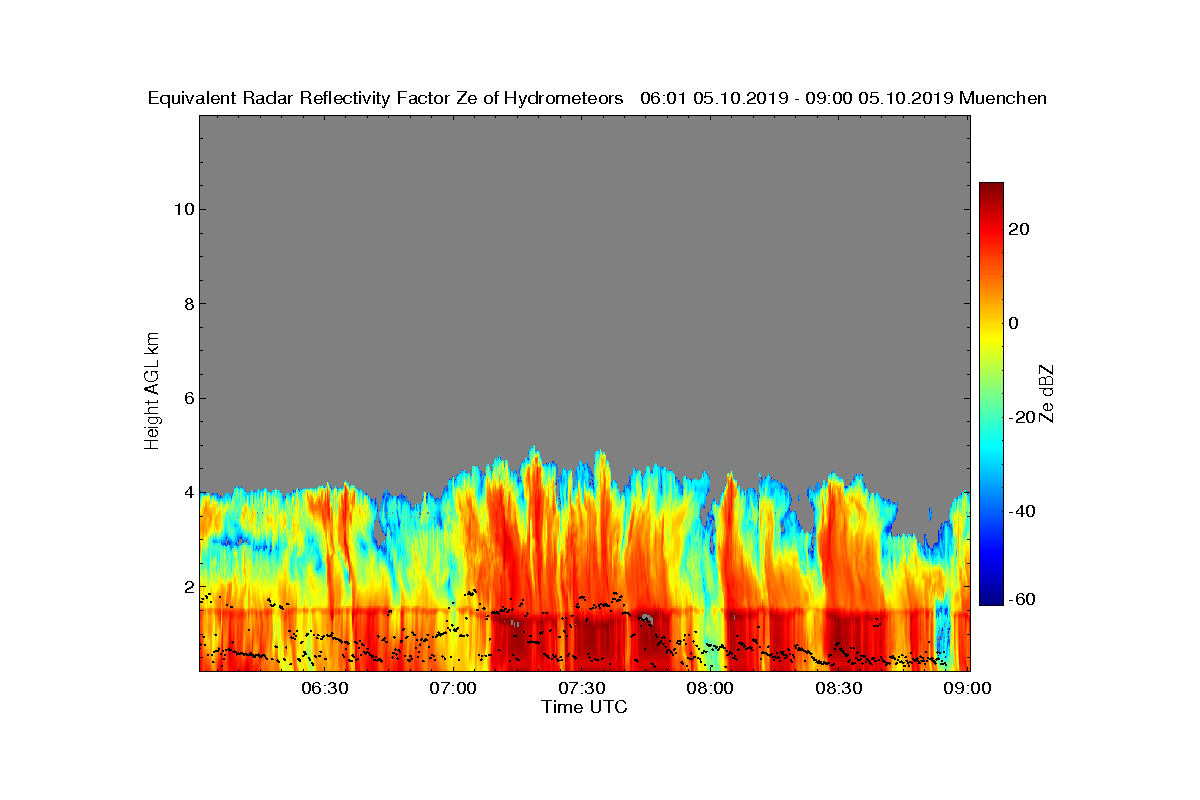Click the 08:00 time tick label
The width and height of the screenshot is (1200, 800).
pos(711,688)
